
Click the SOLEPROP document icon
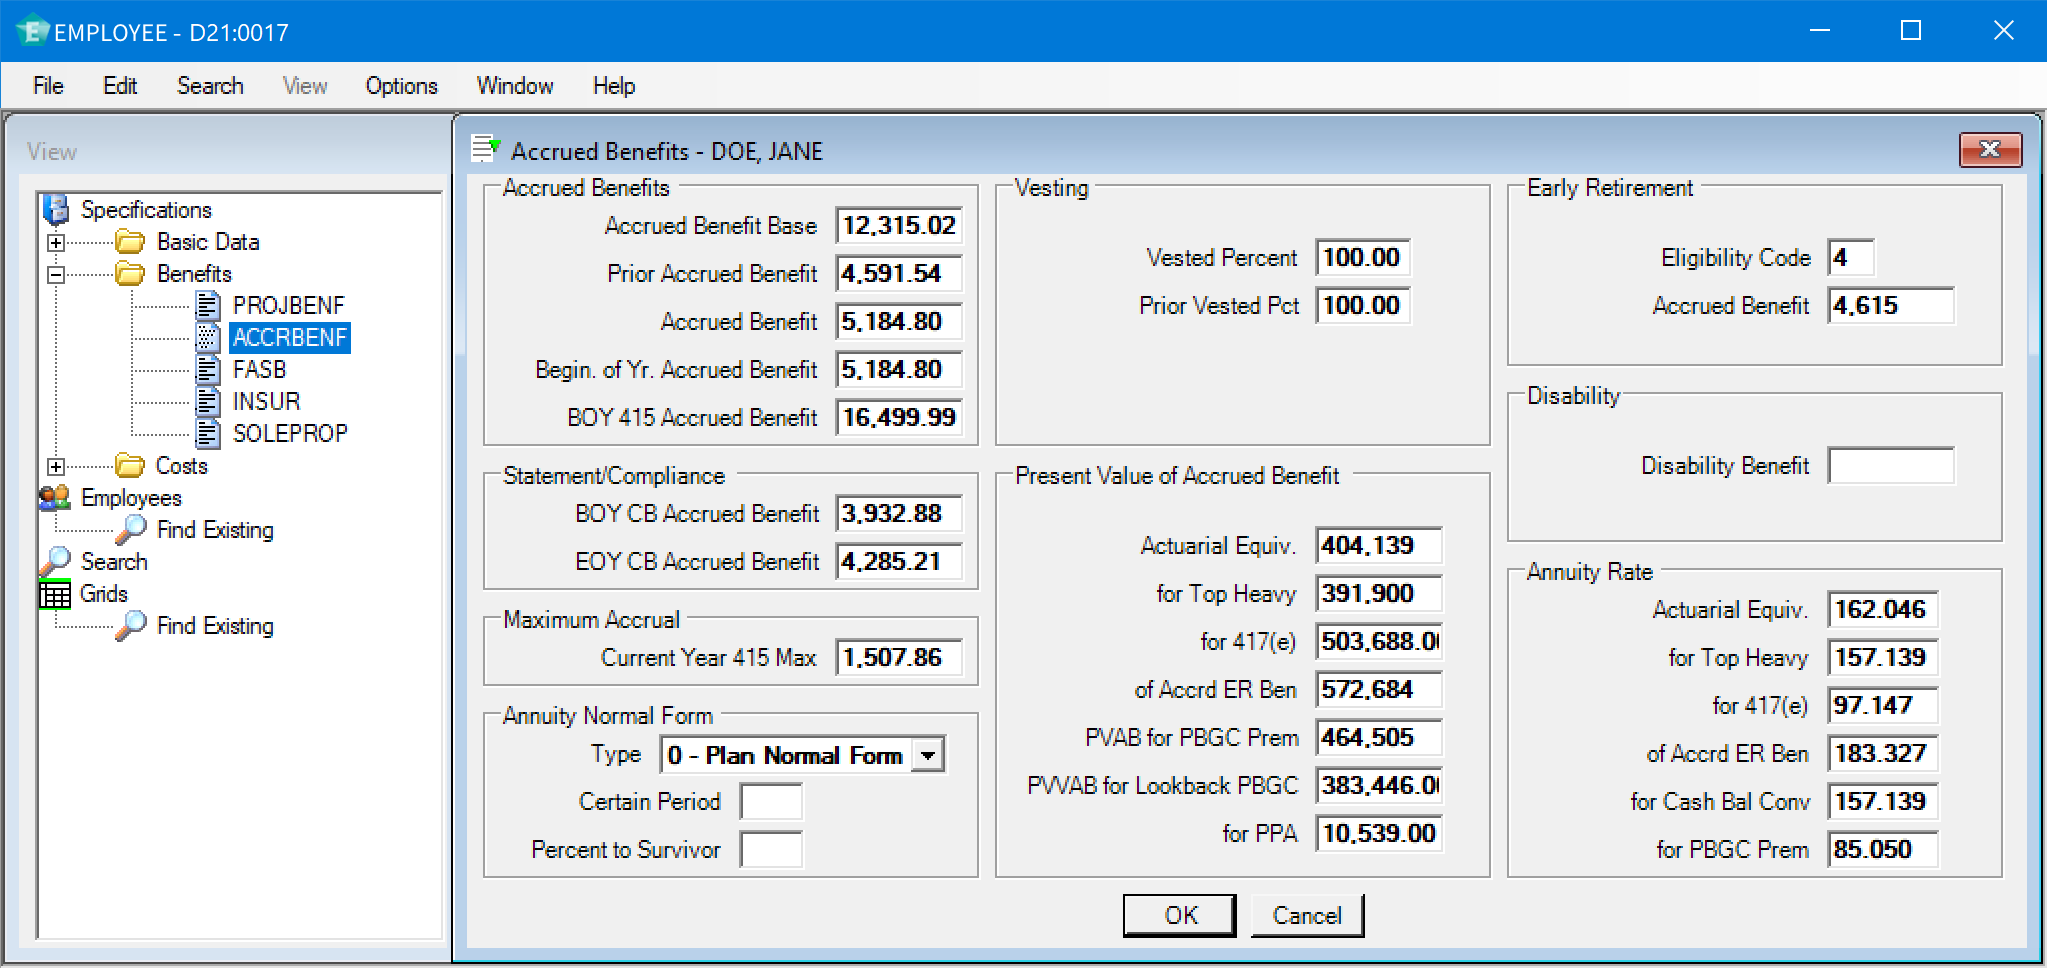tap(208, 433)
